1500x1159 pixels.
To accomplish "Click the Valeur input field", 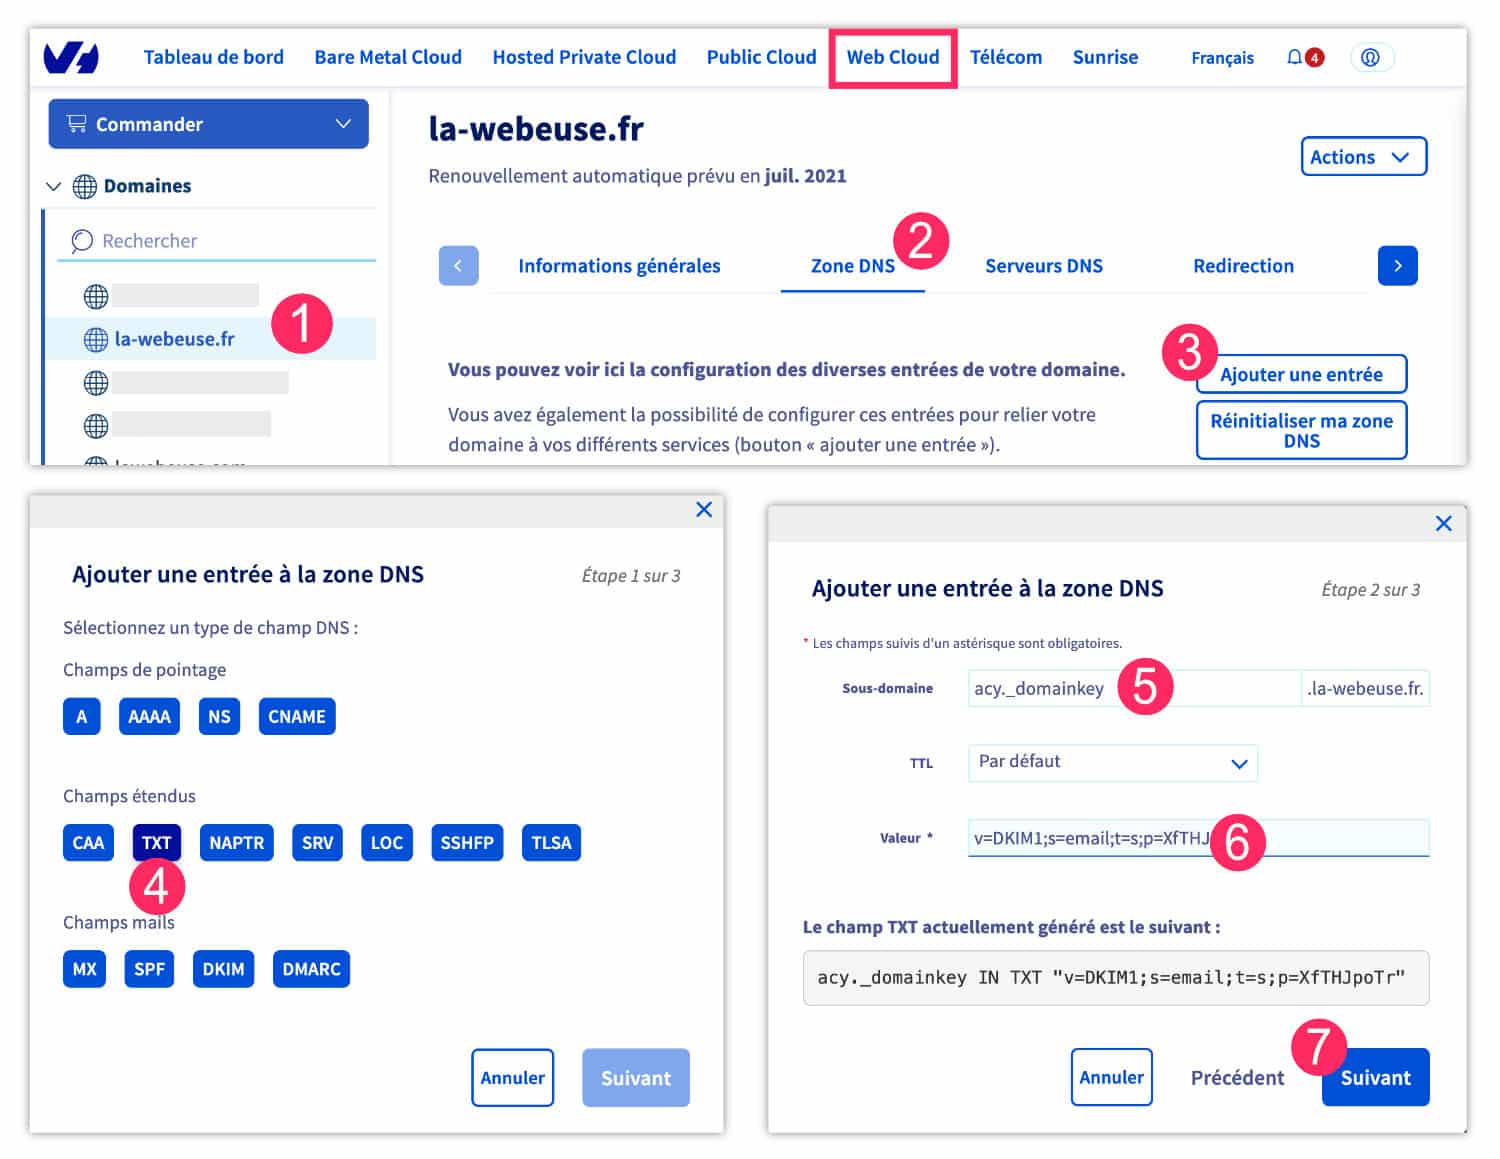I will (x=1198, y=838).
